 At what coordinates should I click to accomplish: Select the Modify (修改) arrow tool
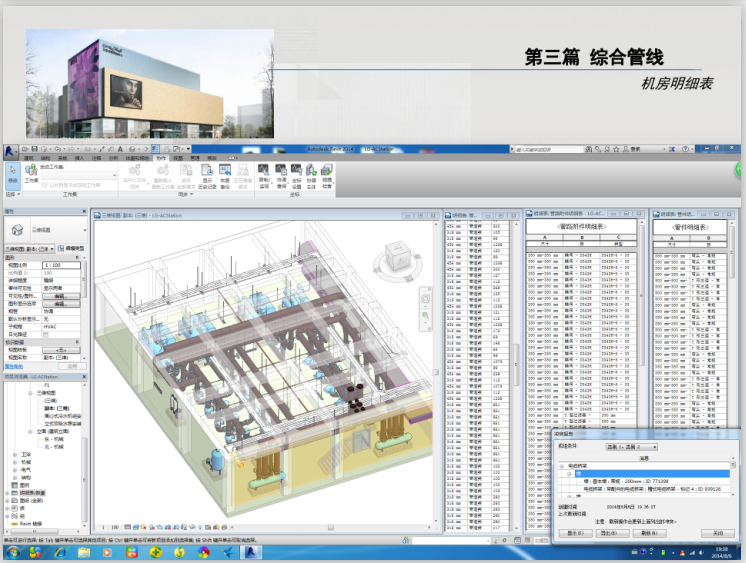coord(12,174)
